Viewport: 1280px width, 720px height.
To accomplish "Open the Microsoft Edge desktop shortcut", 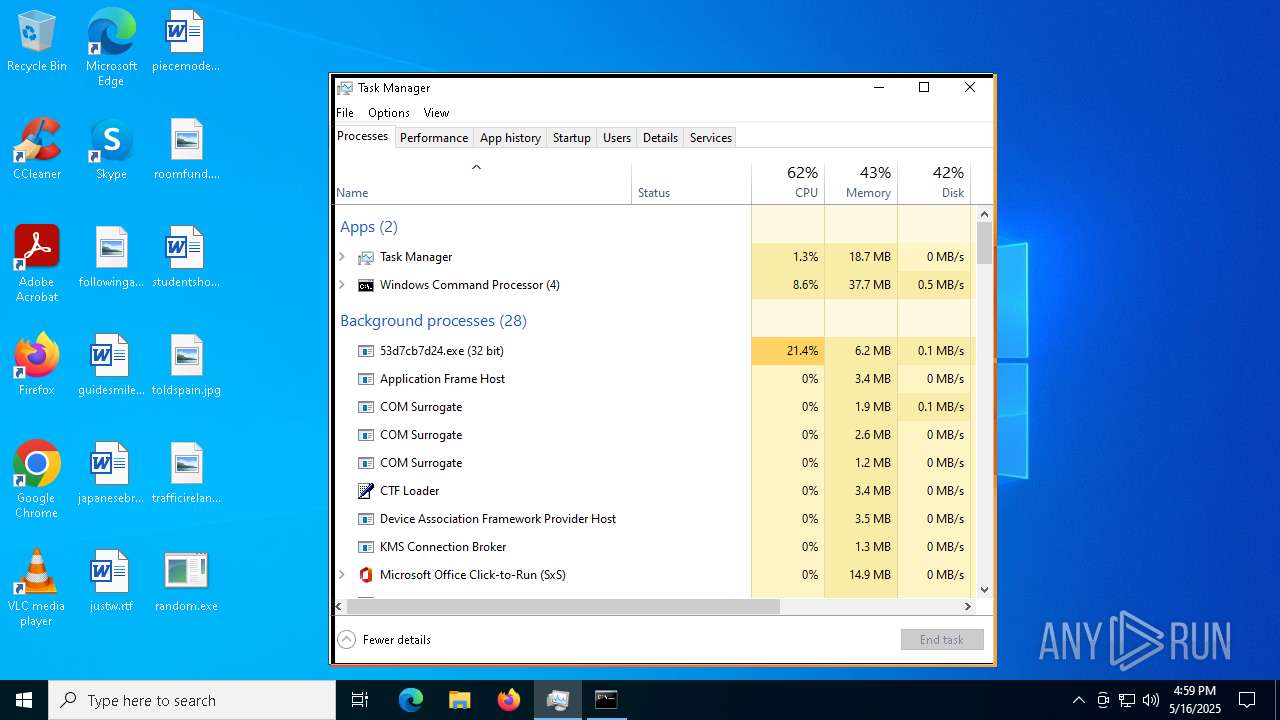I will pos(111,48).
